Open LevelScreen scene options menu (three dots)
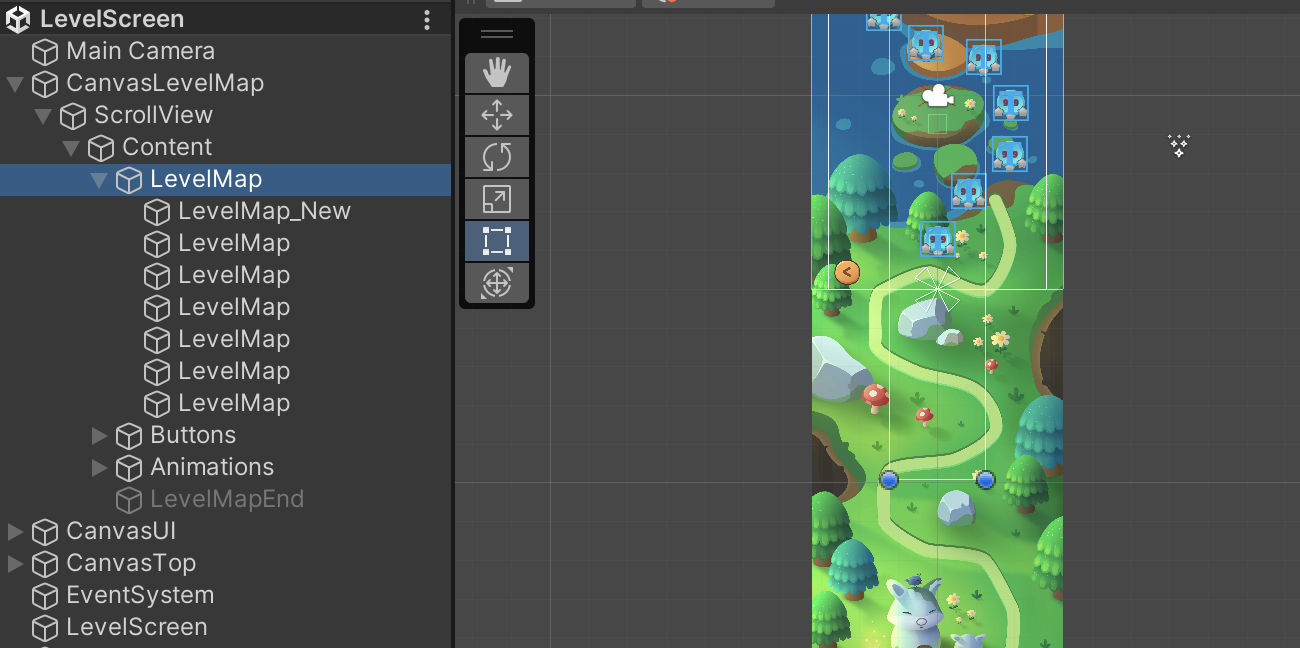Image resolution: width=1300 pixels, height=648 pixels. coord(427,19)
